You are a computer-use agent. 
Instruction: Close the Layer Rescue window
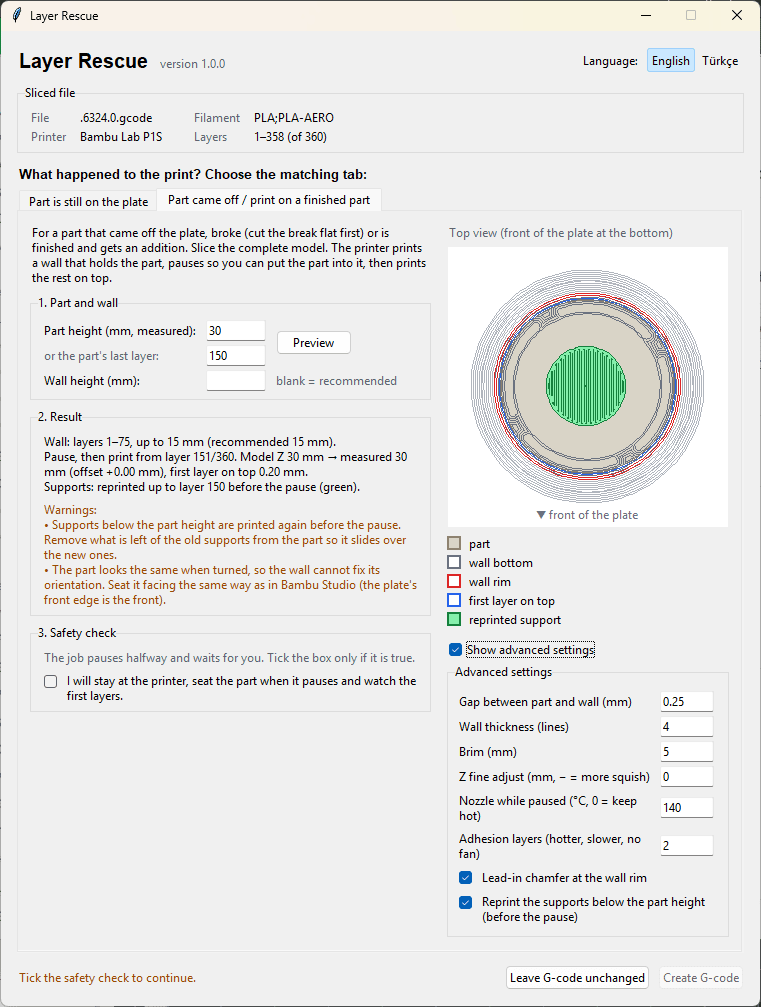point(737,15)
